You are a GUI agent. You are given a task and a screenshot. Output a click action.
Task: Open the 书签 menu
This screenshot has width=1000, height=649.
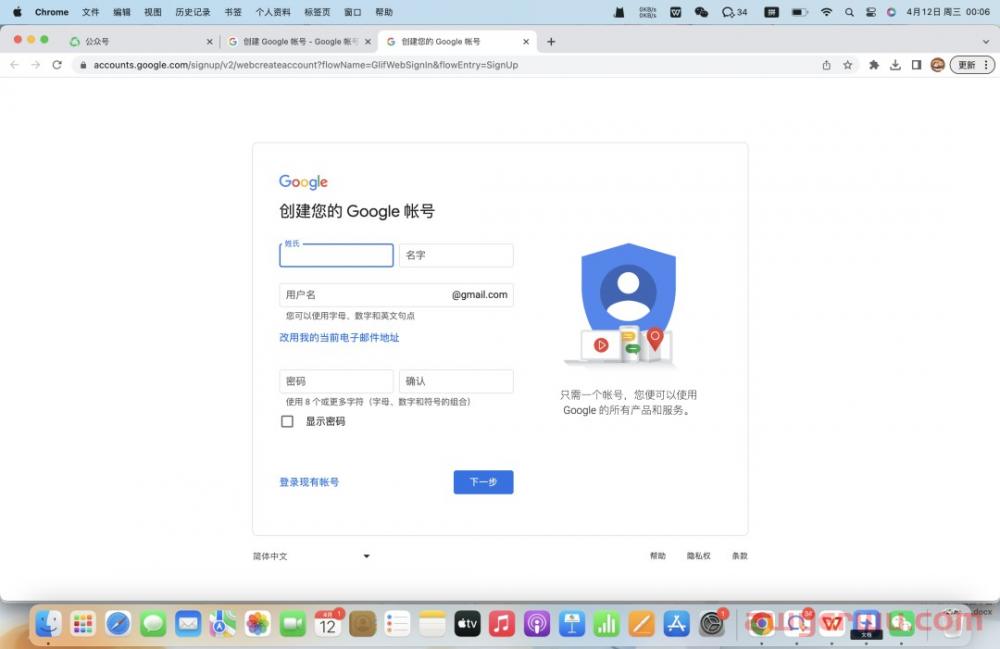pos(233,12)
